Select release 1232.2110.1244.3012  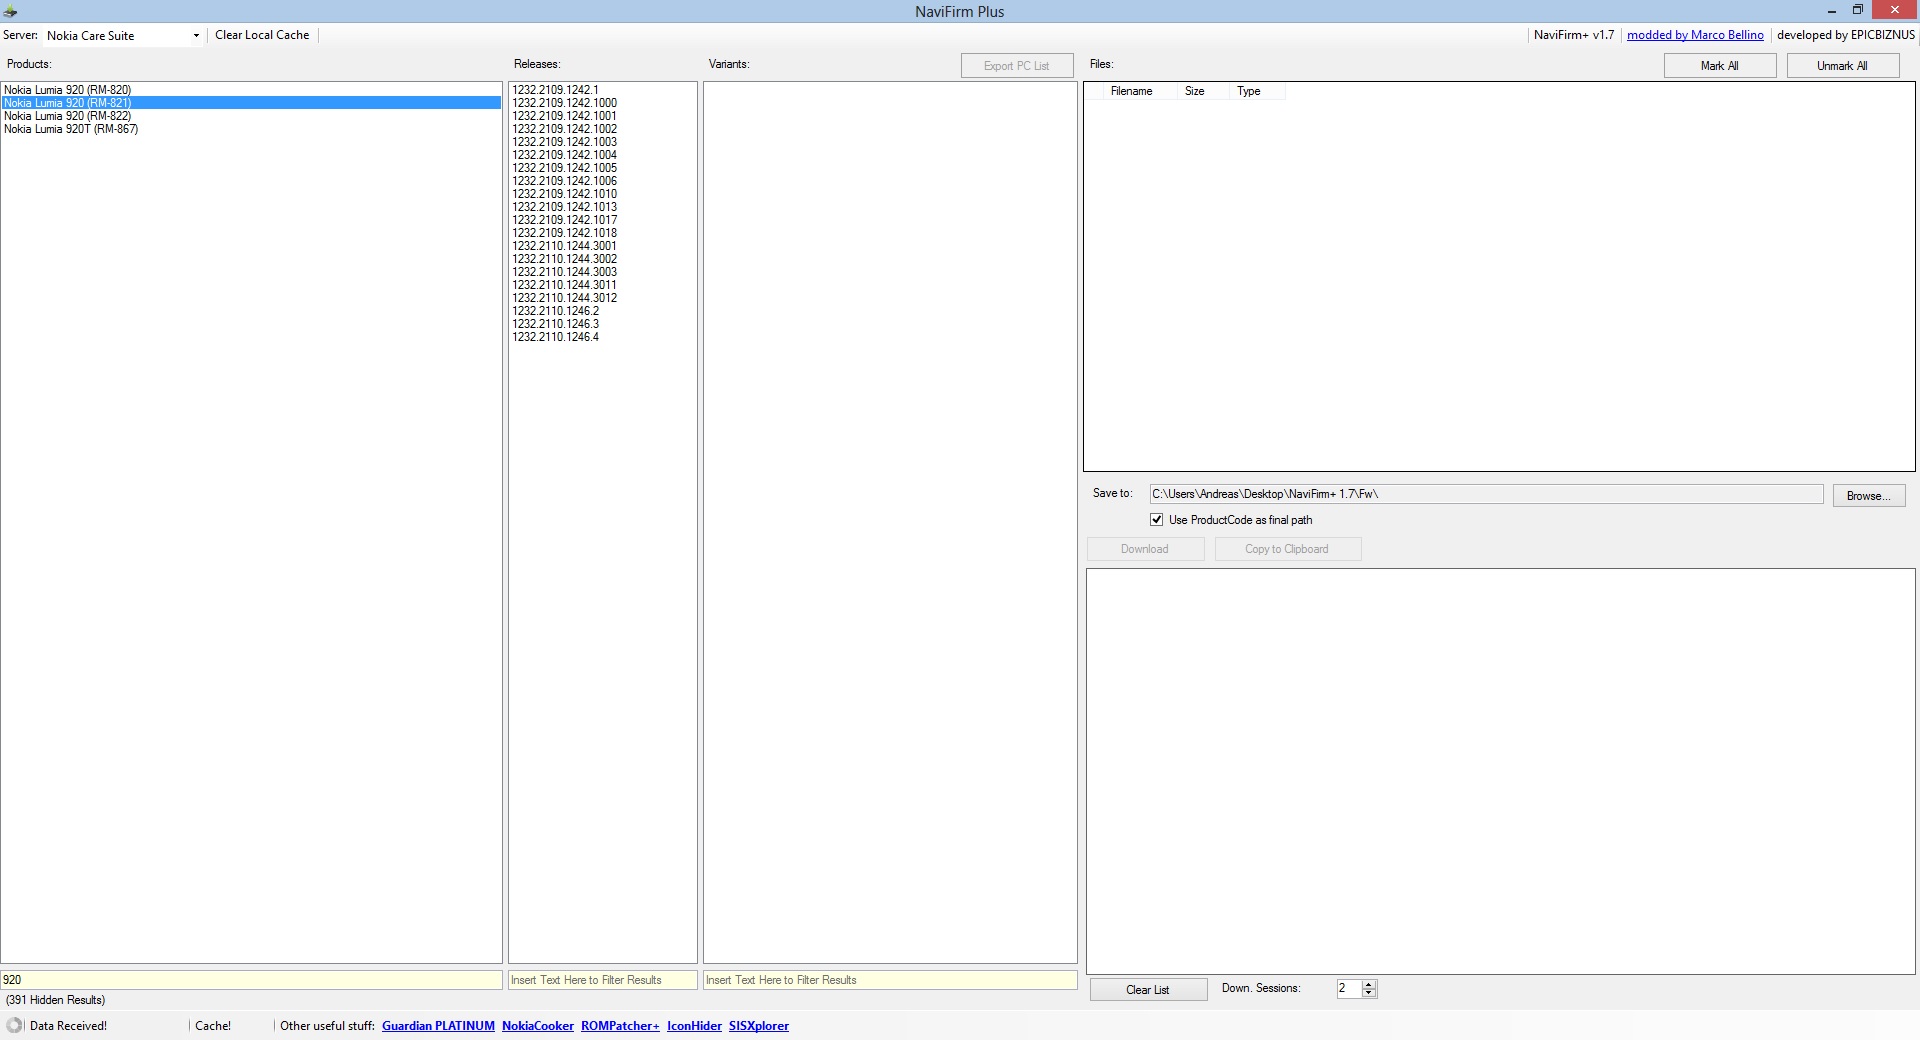603,298
